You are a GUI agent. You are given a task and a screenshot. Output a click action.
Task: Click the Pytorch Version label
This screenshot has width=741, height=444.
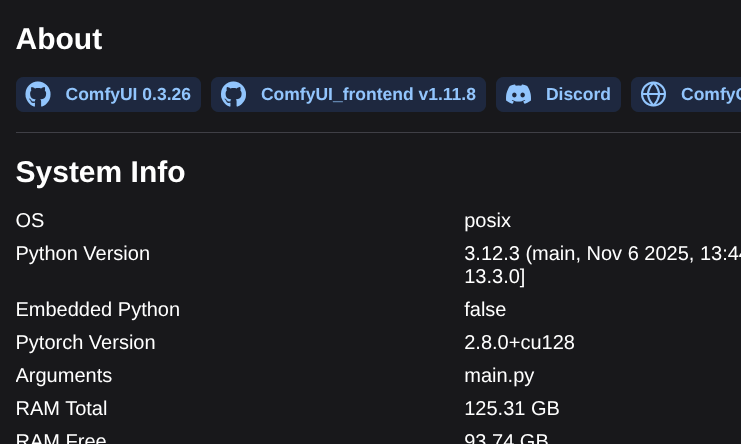pos(86,342)
